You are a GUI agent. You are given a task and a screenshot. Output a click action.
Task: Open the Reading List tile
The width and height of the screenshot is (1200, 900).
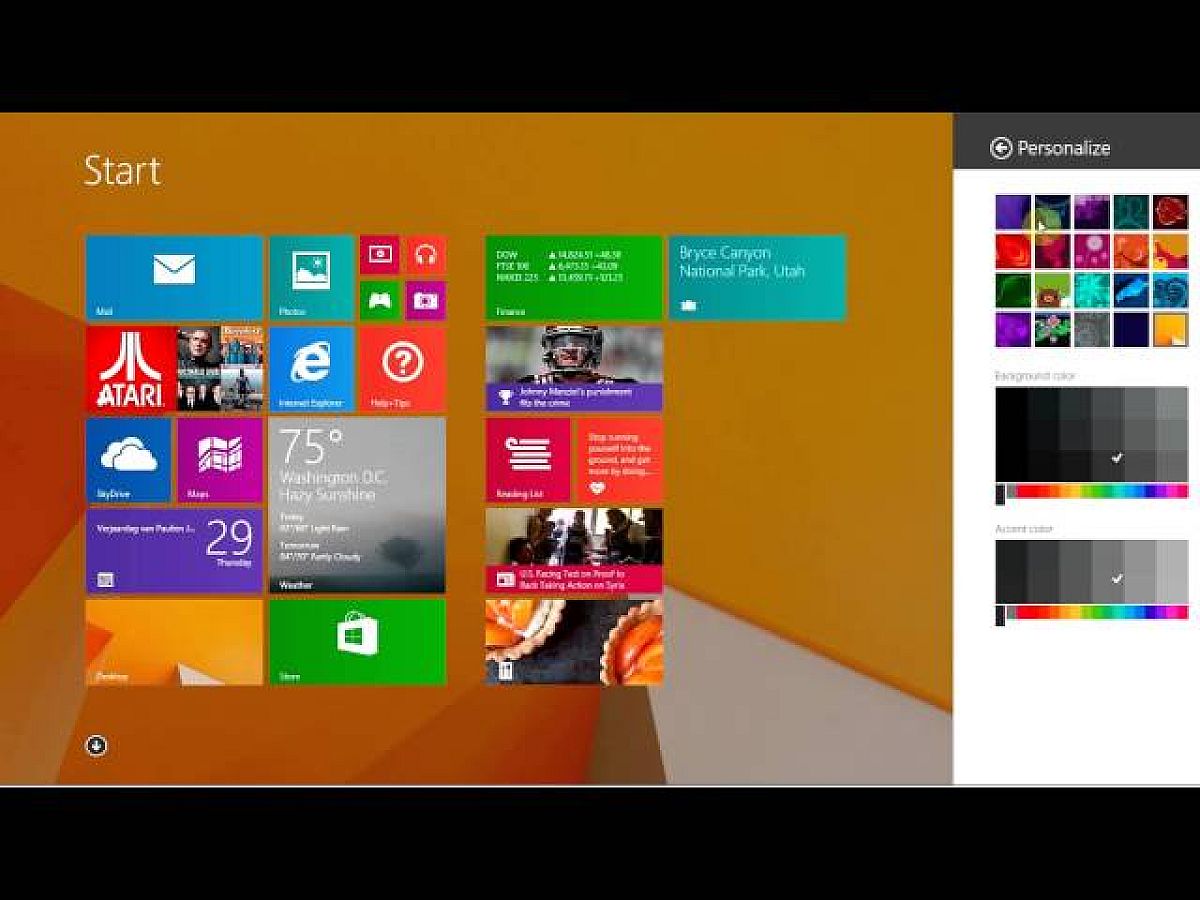click(x=527, y=459)
